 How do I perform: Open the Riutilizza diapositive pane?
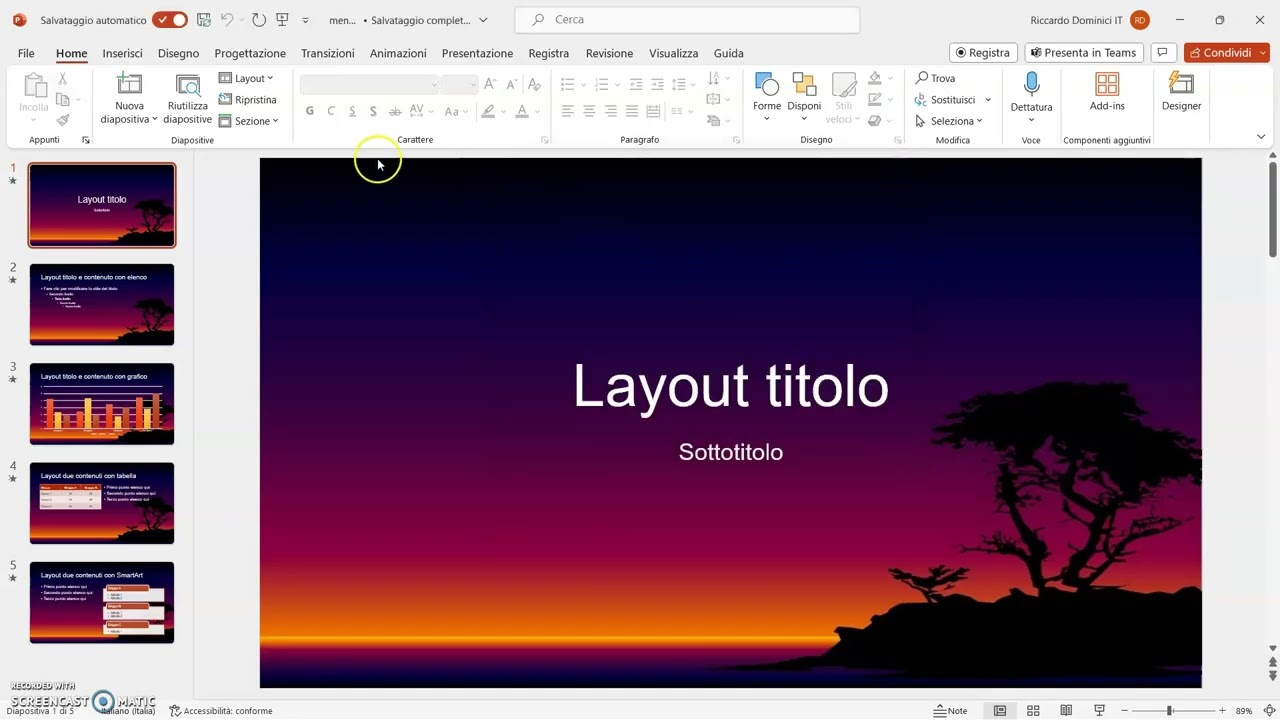point(188,99)
